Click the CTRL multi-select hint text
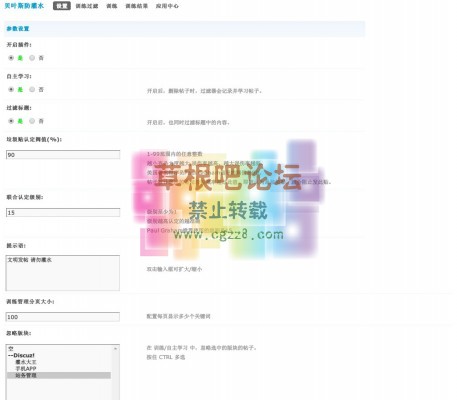457x400 pixels. pos(166,357)
